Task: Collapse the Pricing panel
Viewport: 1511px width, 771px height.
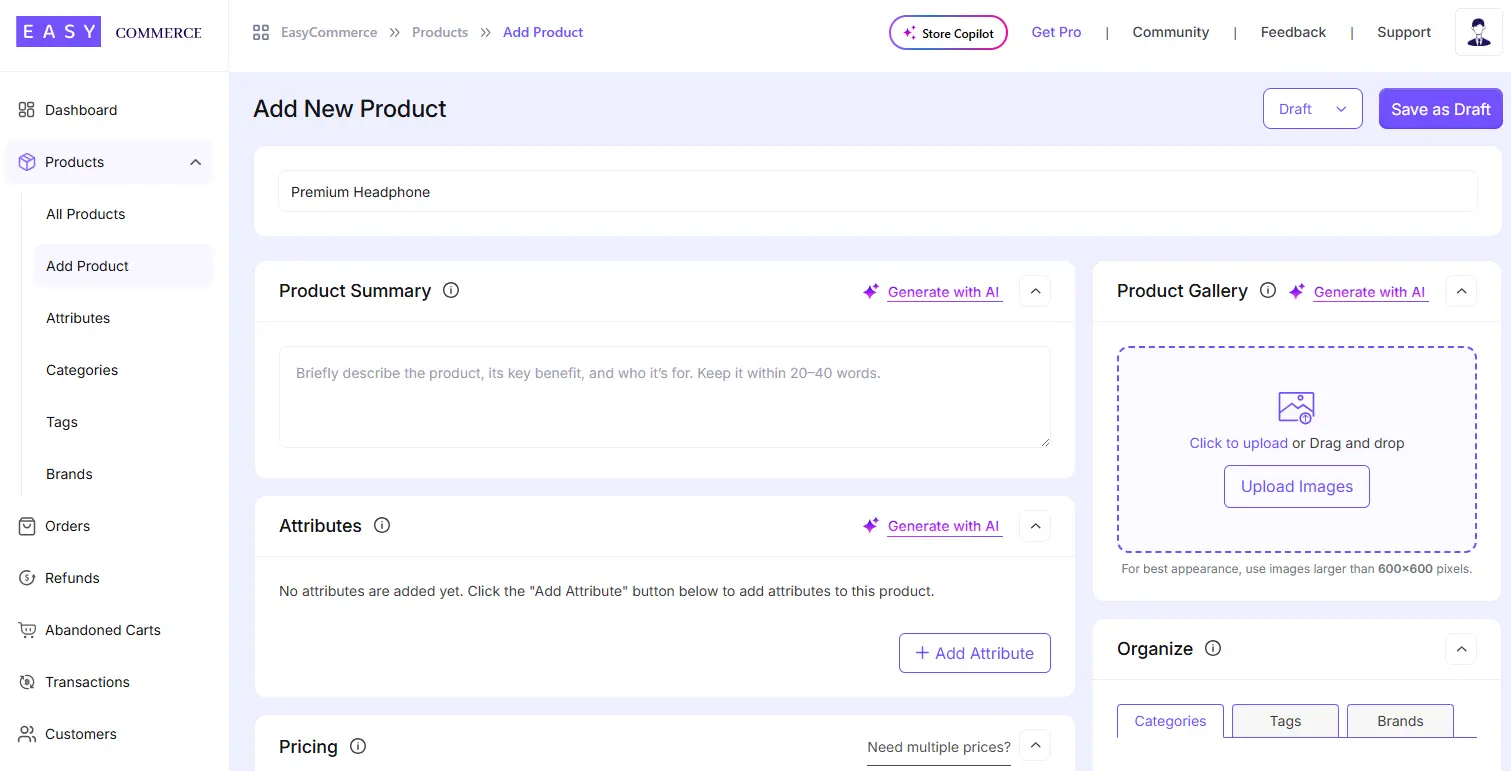Action: (1035, 745)
